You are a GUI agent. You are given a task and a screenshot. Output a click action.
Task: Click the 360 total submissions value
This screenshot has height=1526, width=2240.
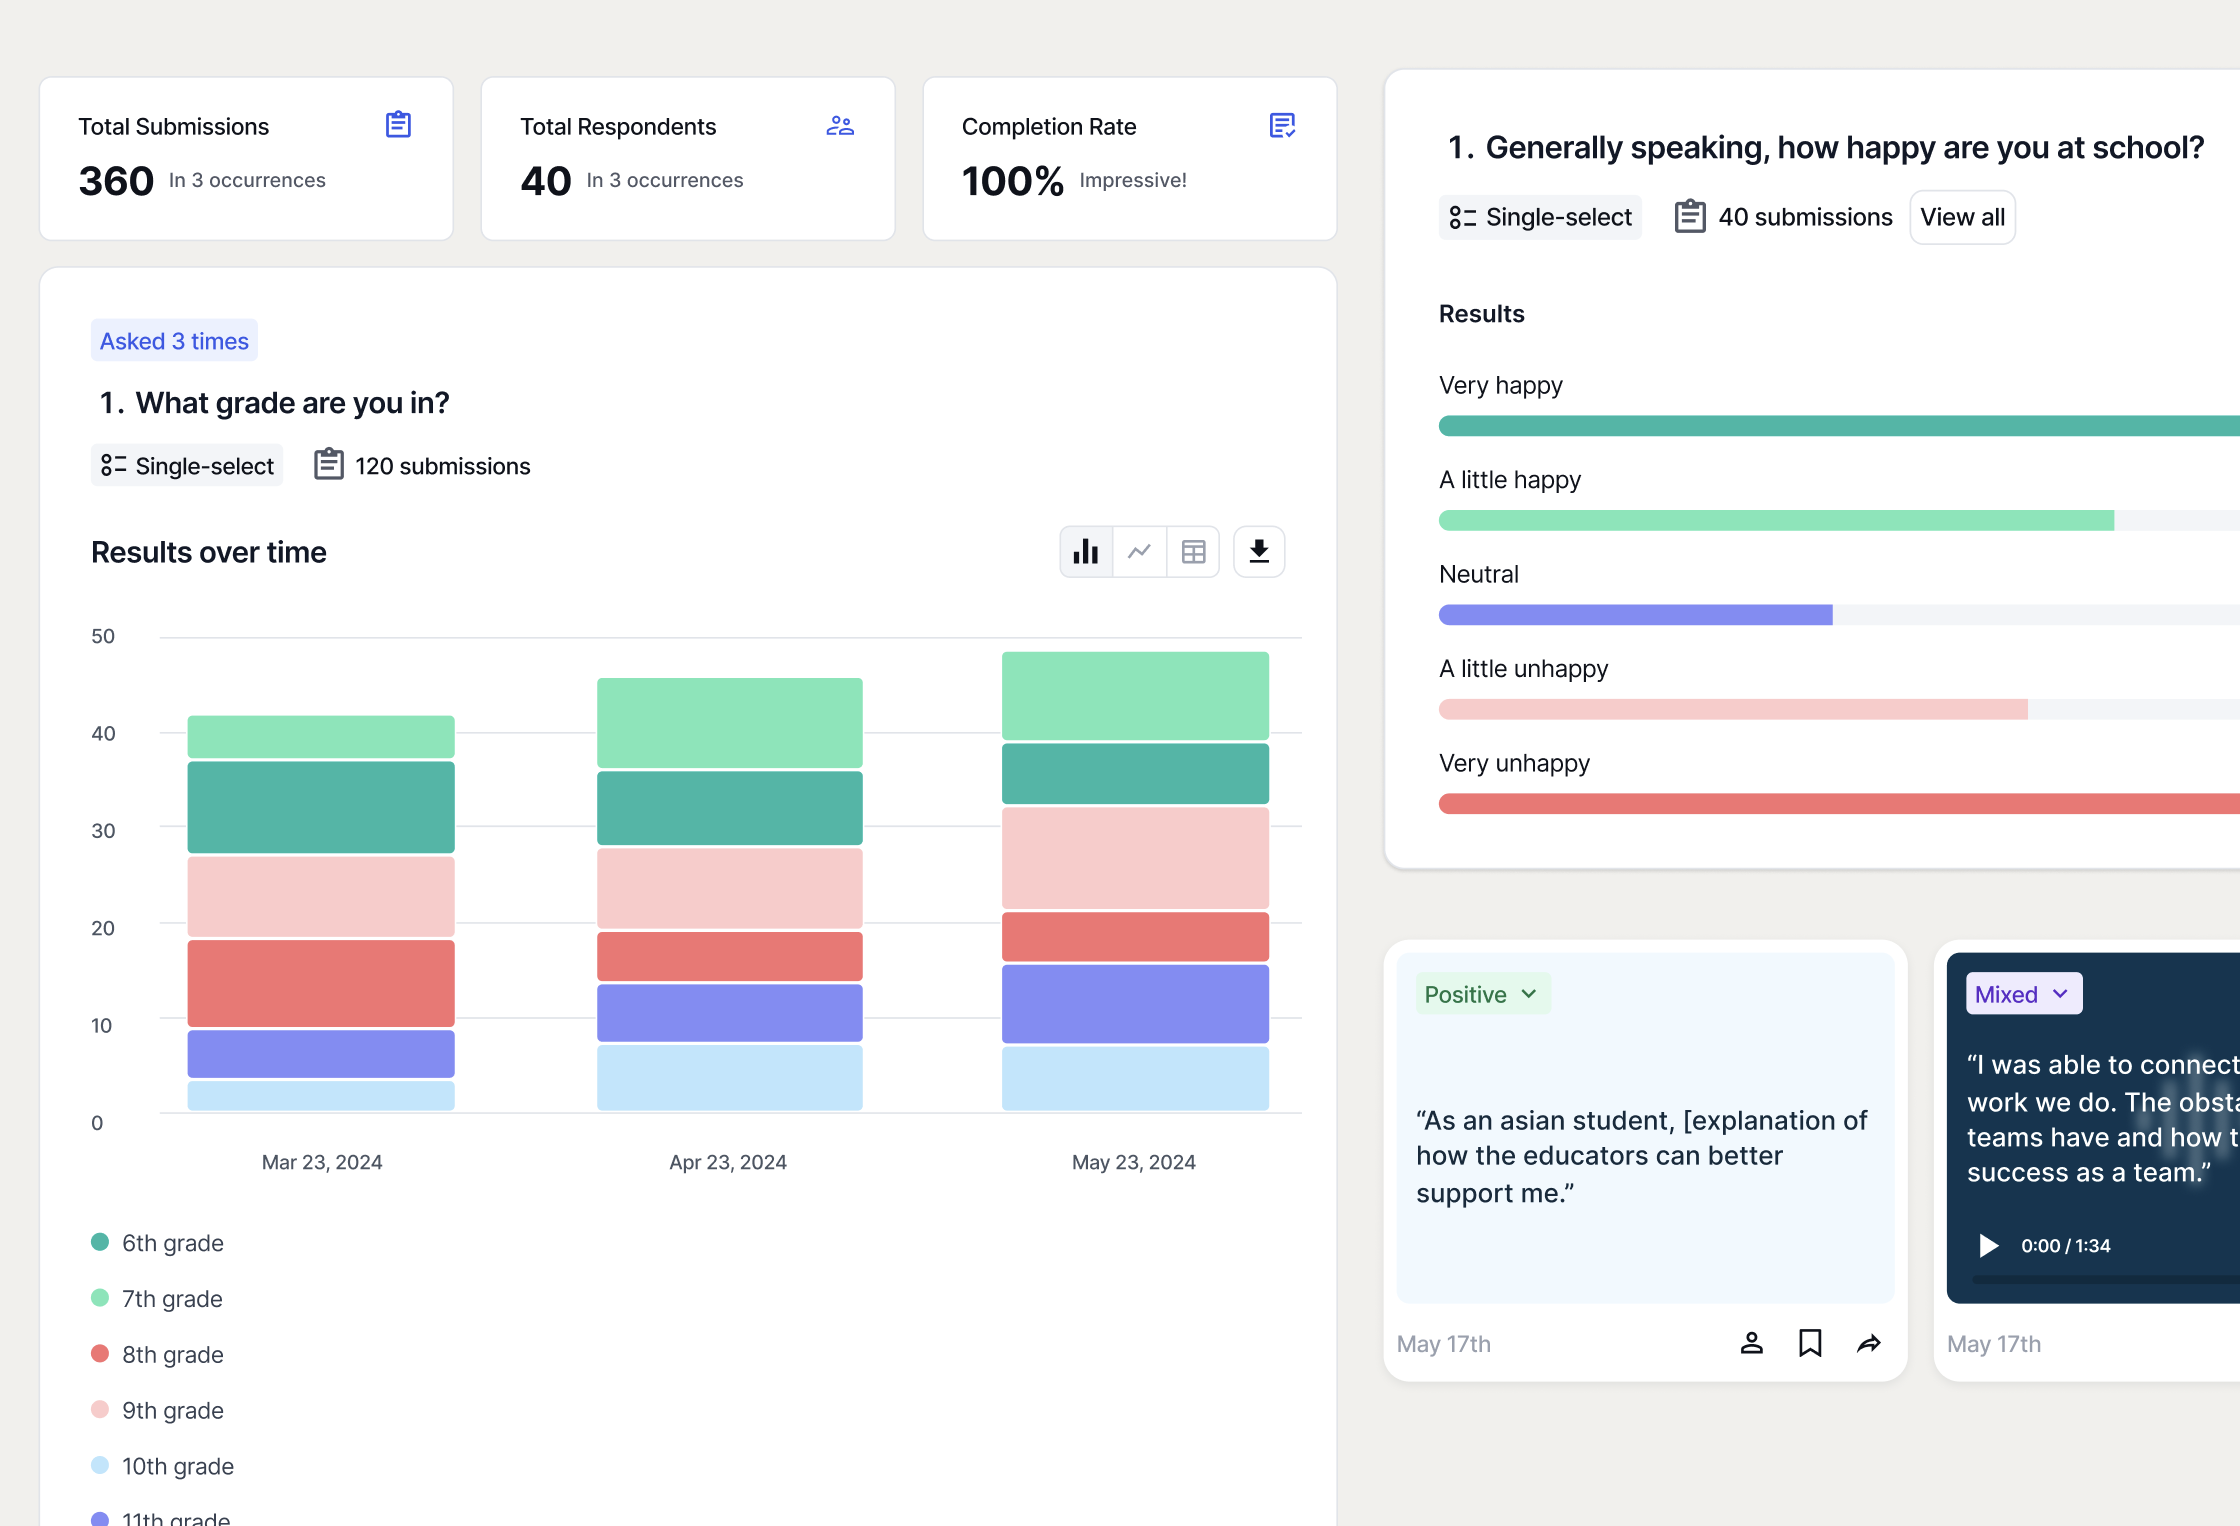coord(116,181)
